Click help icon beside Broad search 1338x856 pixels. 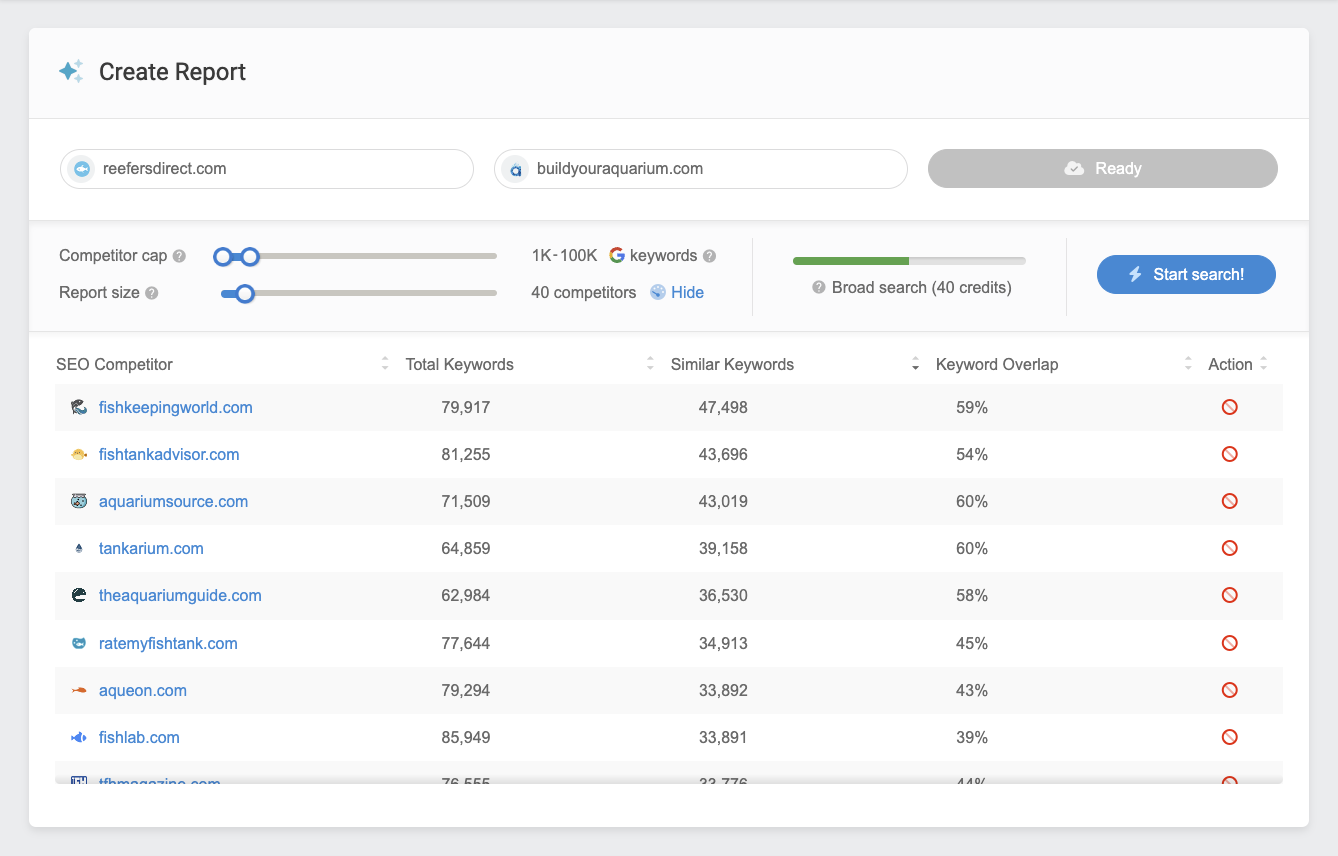coord(819,288)
